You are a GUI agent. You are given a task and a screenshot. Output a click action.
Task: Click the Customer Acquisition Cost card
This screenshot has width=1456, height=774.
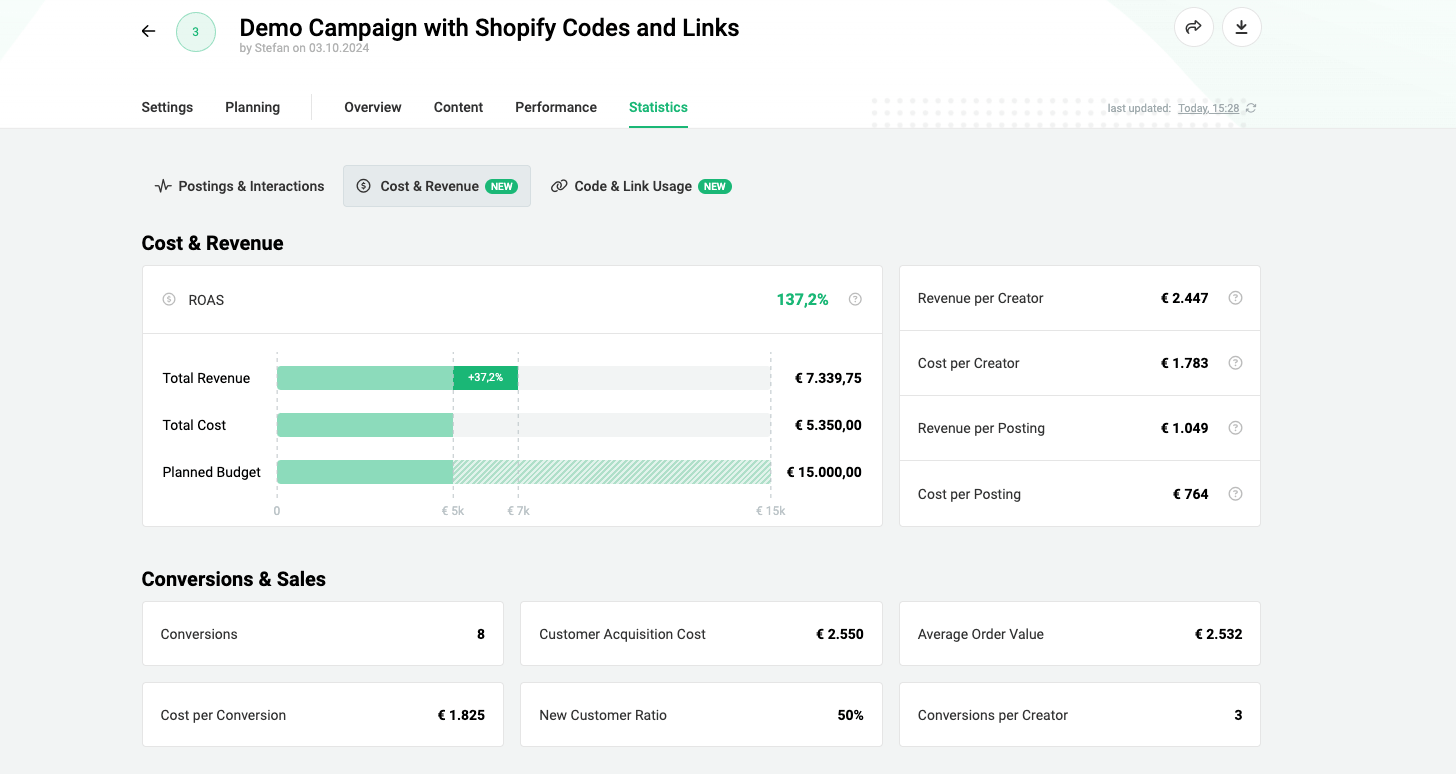tap(701, 634)
